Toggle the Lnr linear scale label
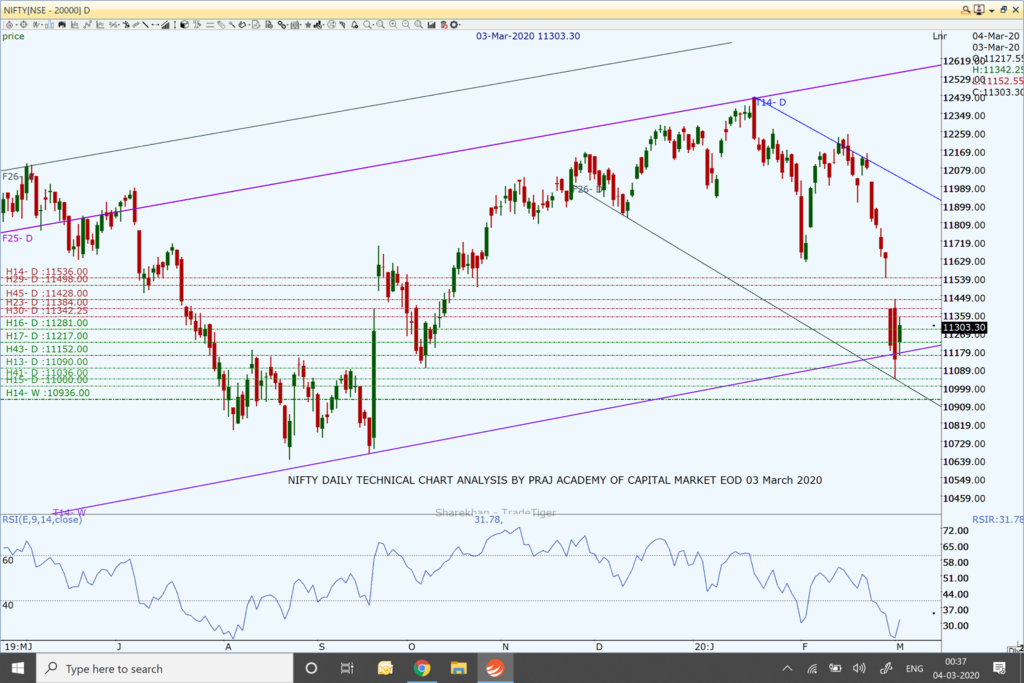Viewport: 1024px width, 683px height. click(x=939, y=37)
